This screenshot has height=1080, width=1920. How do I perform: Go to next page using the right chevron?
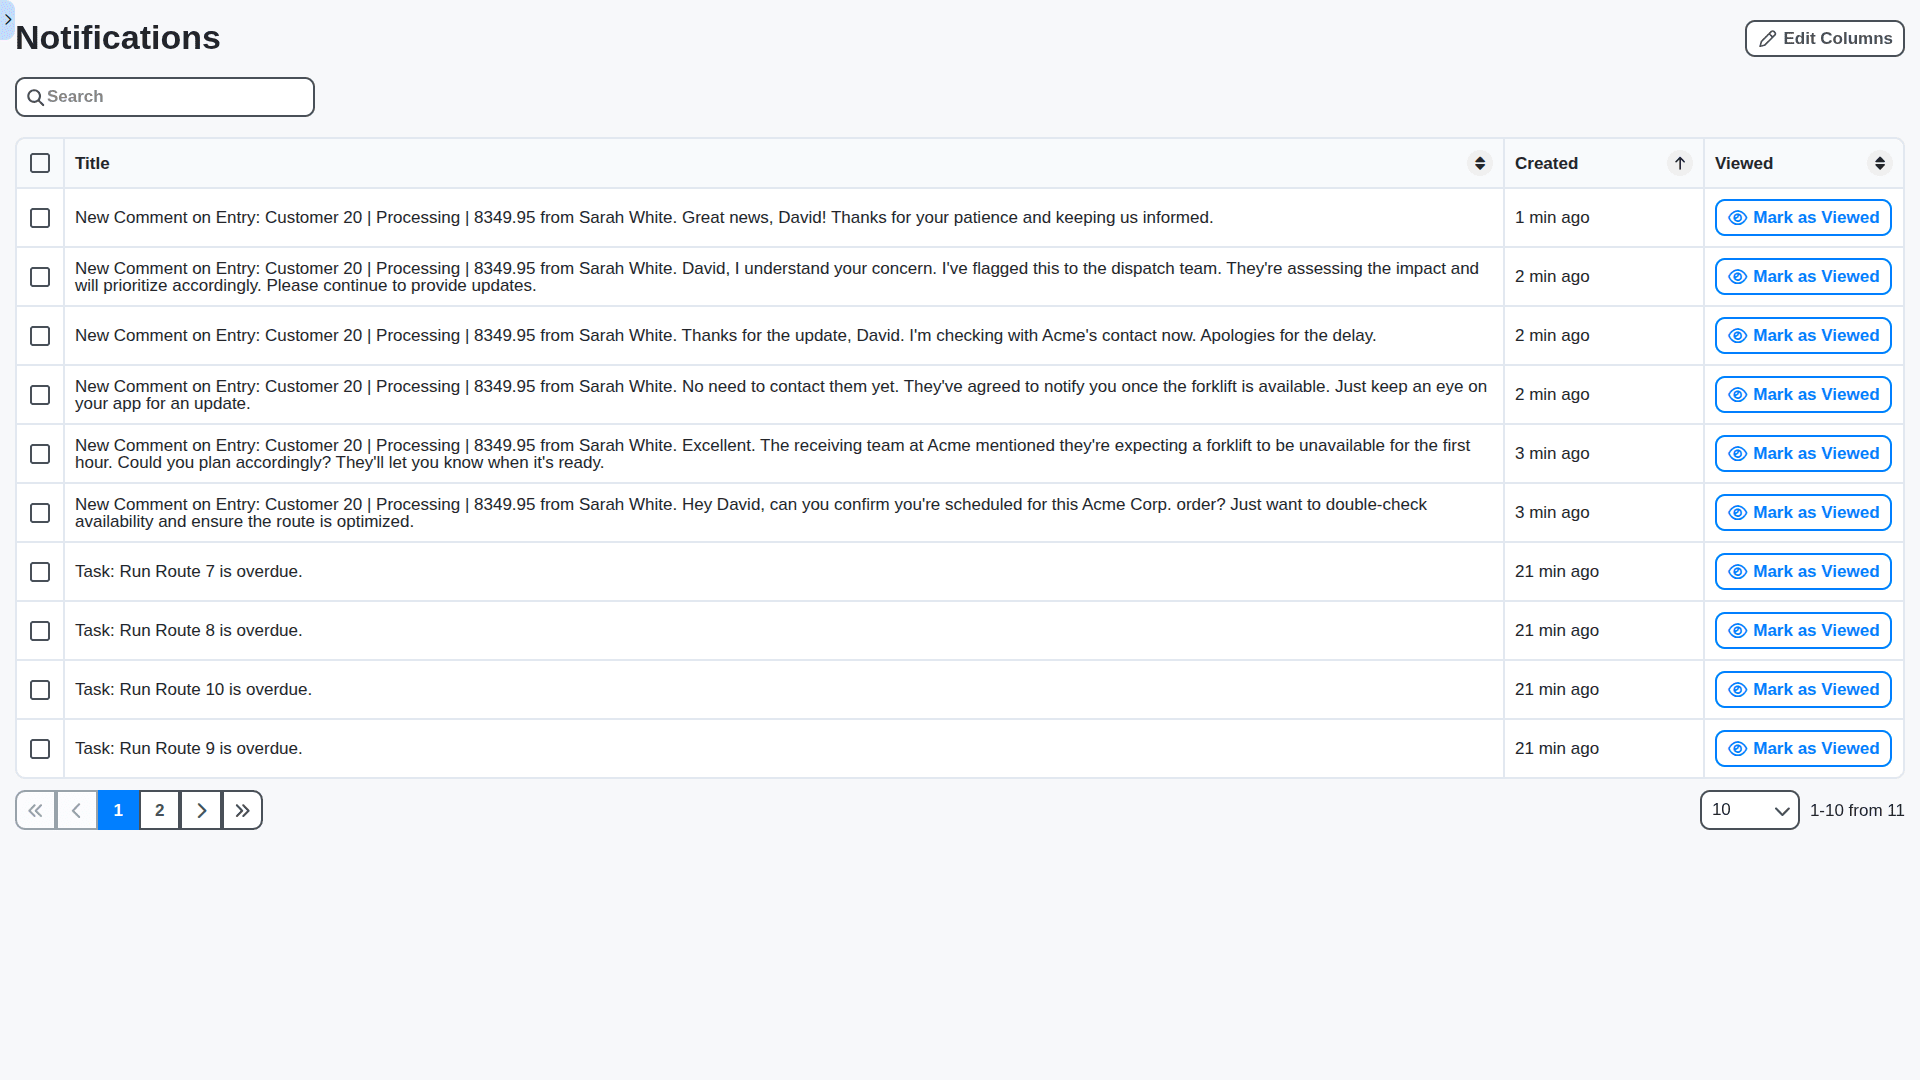click(x=200, y=810)
